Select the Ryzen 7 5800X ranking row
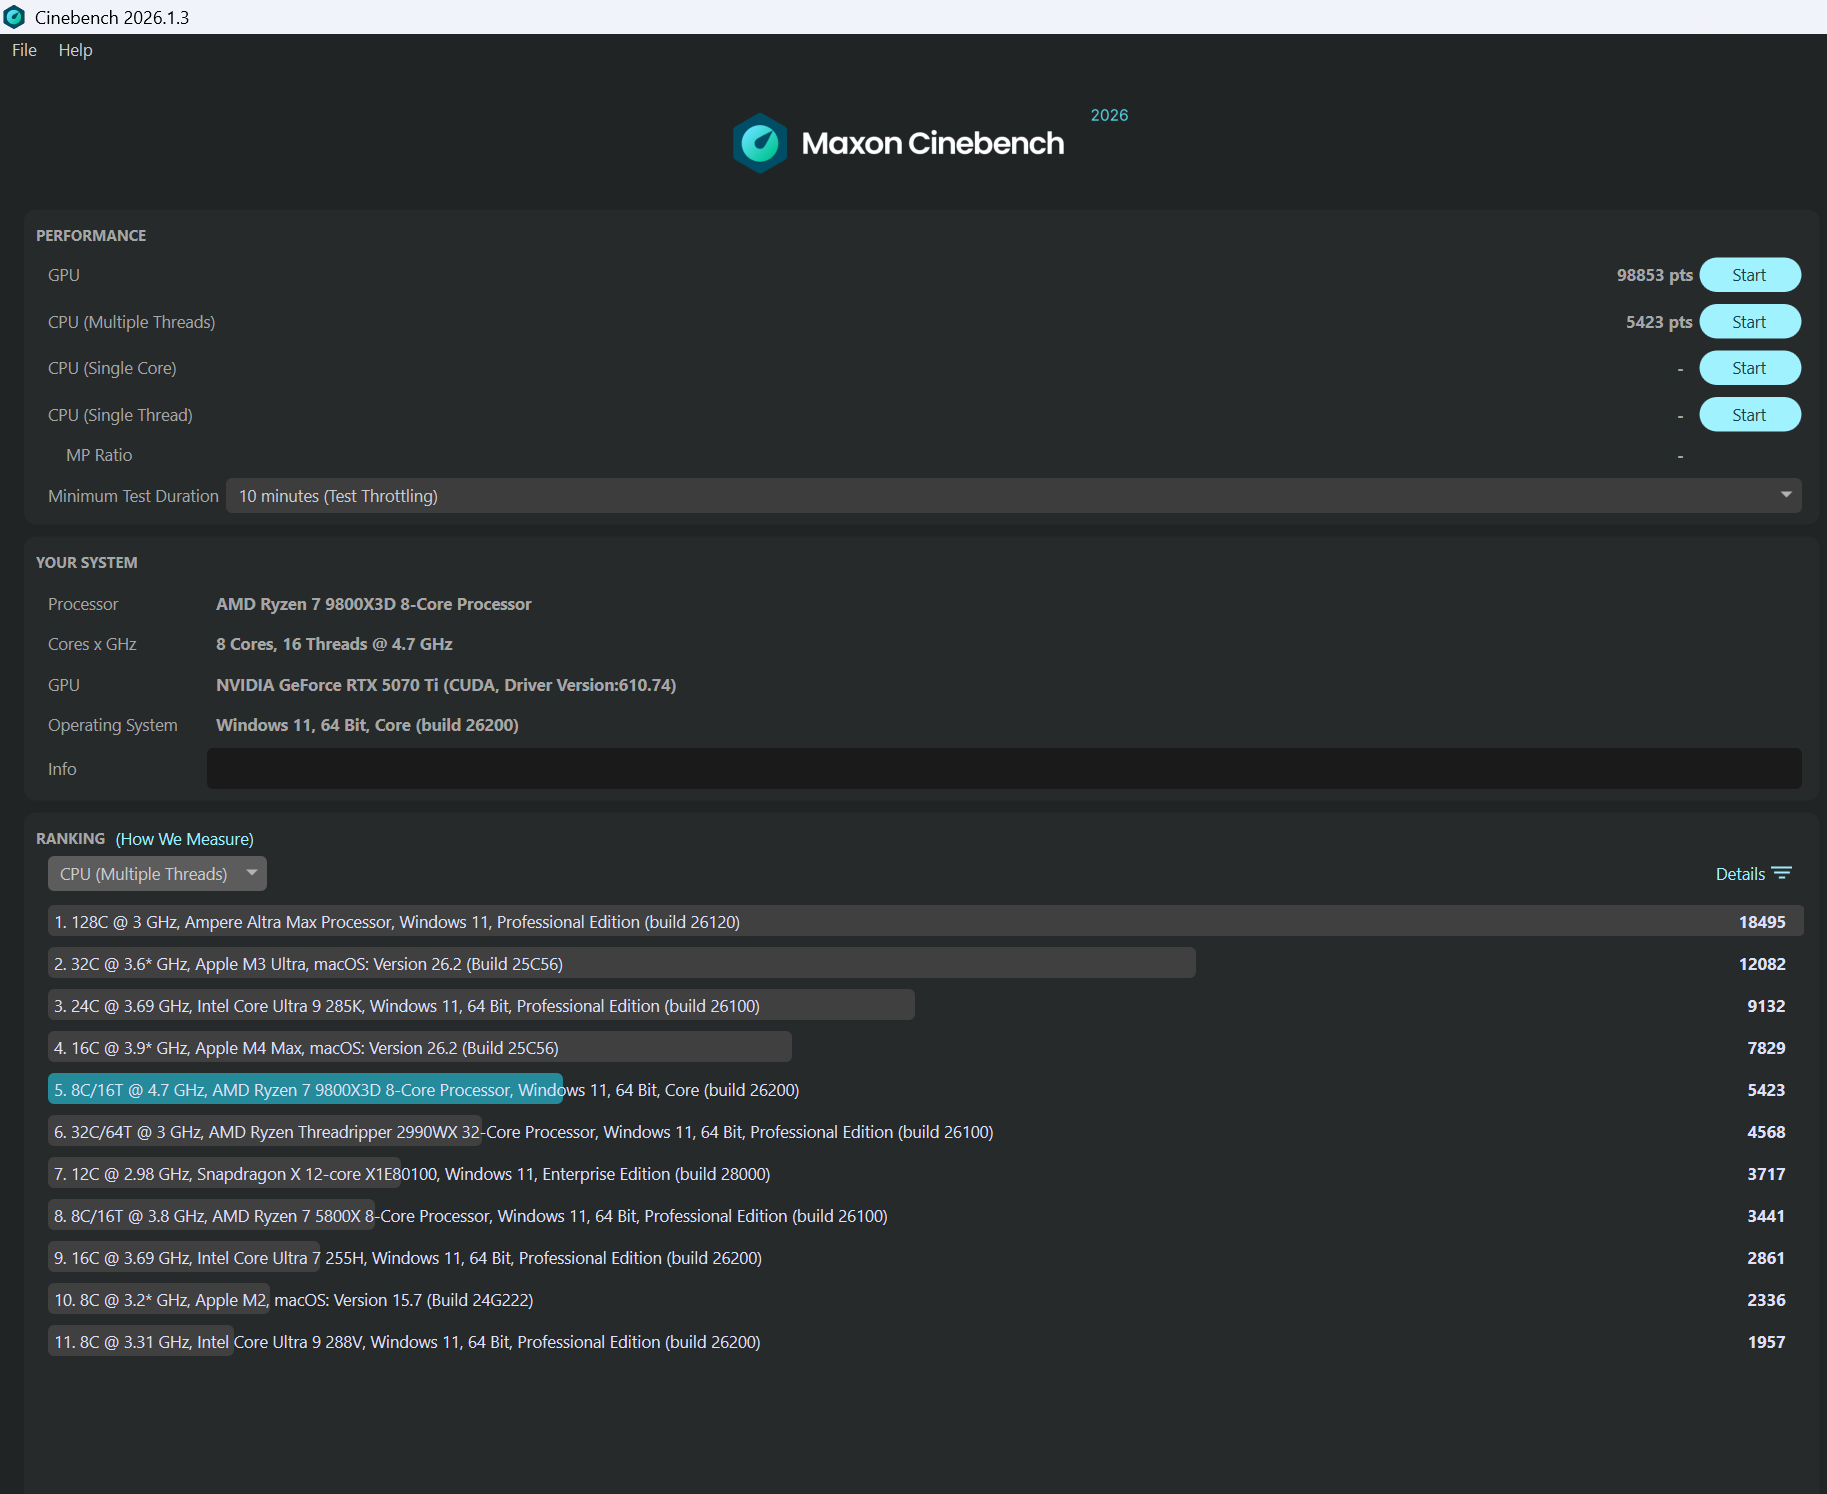 tap(925, 1216)
